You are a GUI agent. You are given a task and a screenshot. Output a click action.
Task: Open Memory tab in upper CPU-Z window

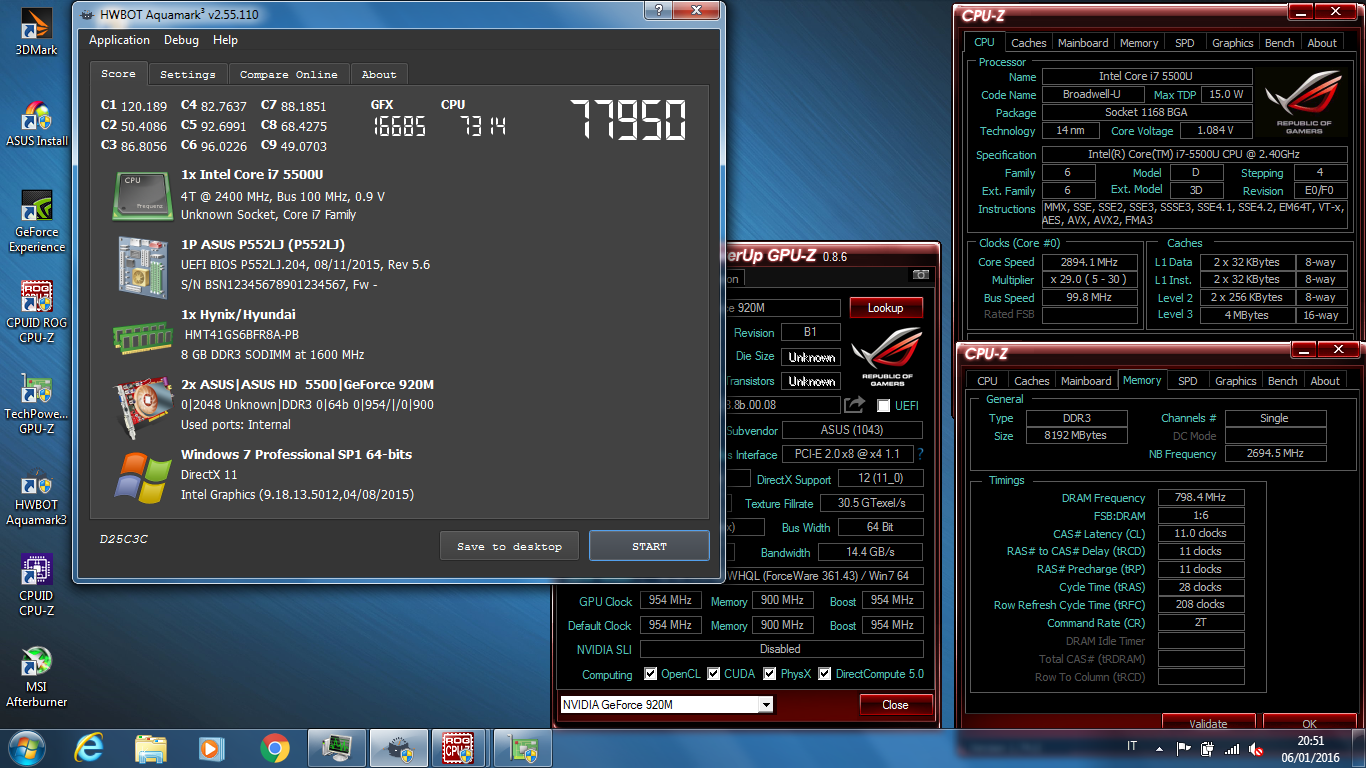point(1139,43)
